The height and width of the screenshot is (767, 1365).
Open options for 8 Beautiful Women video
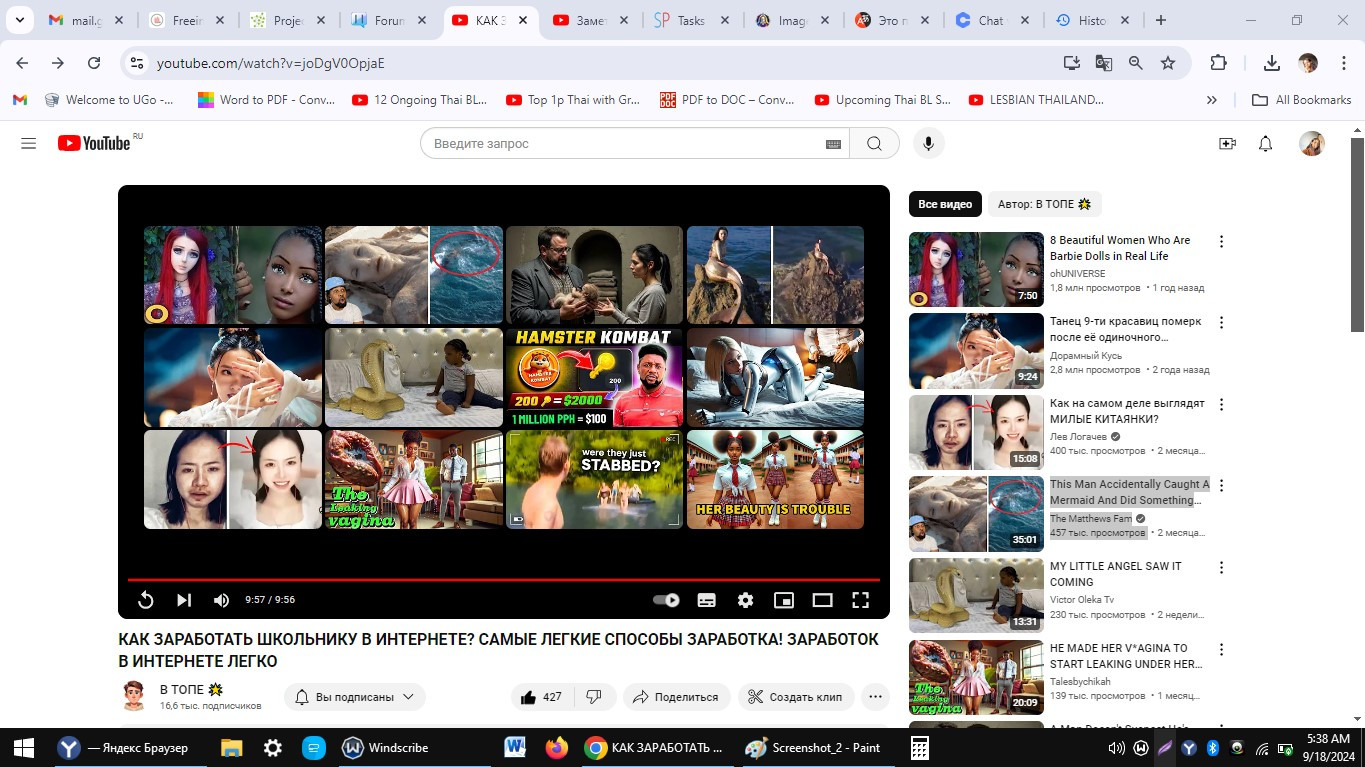pos(1221,241)
